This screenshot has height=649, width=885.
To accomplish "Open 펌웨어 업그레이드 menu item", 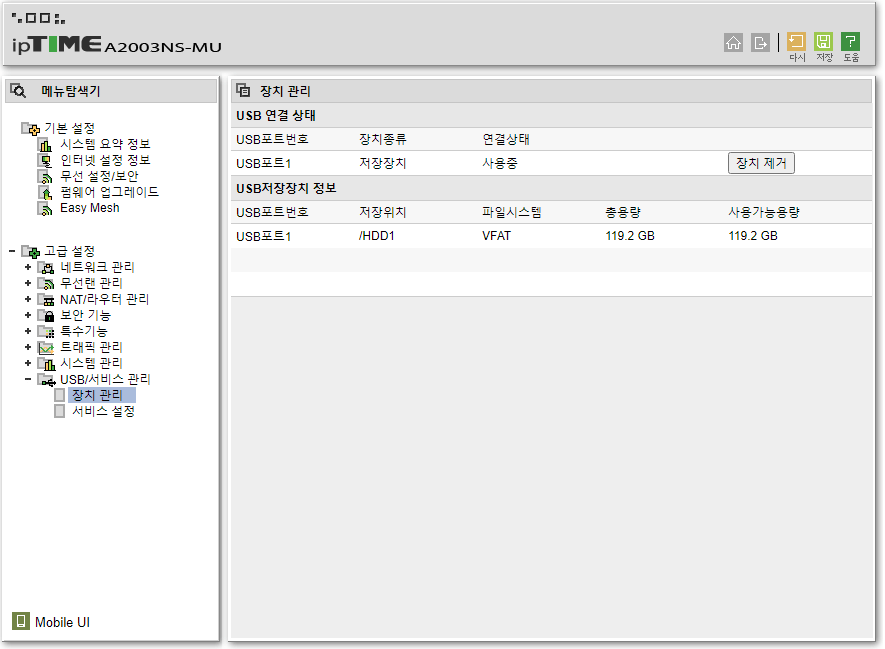I will (x=109, y=192).
